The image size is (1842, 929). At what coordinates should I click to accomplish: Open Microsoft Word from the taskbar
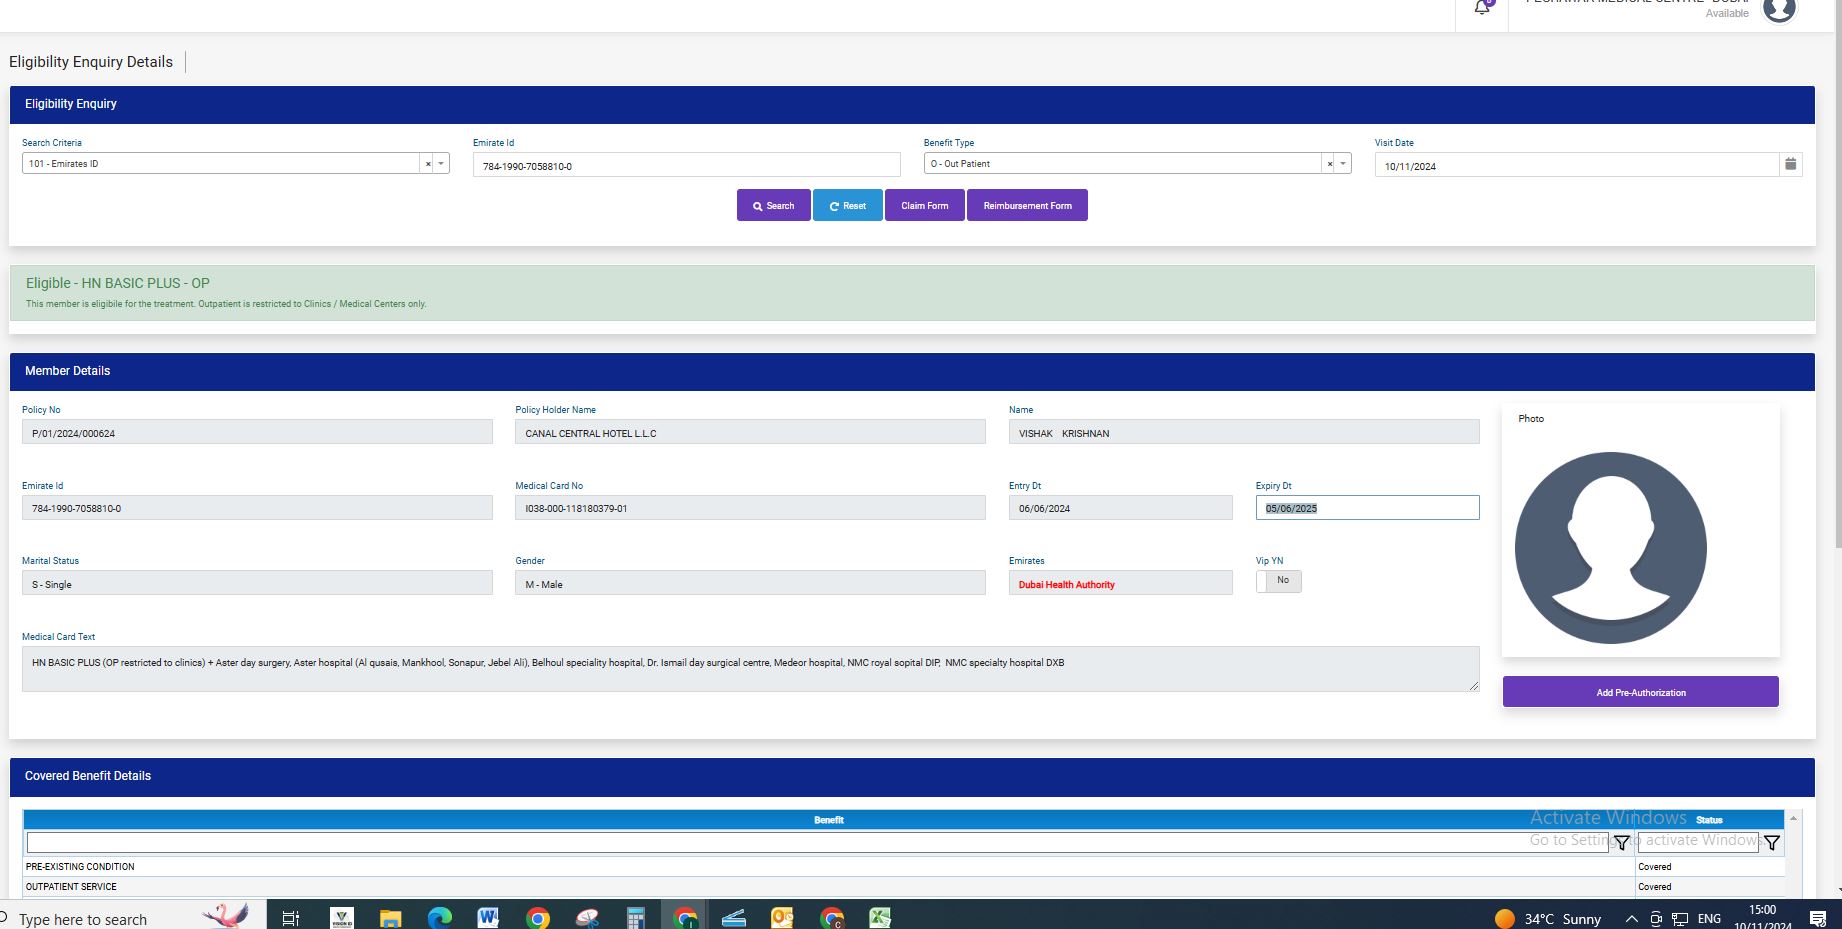coord(488,917)
